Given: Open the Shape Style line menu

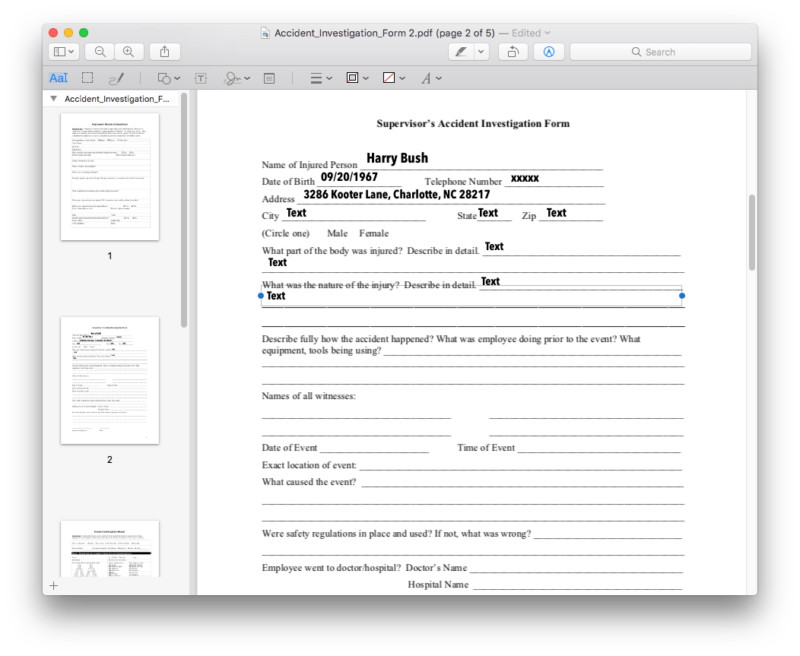Looking at the screenshot, I should [x=321, y=78].
